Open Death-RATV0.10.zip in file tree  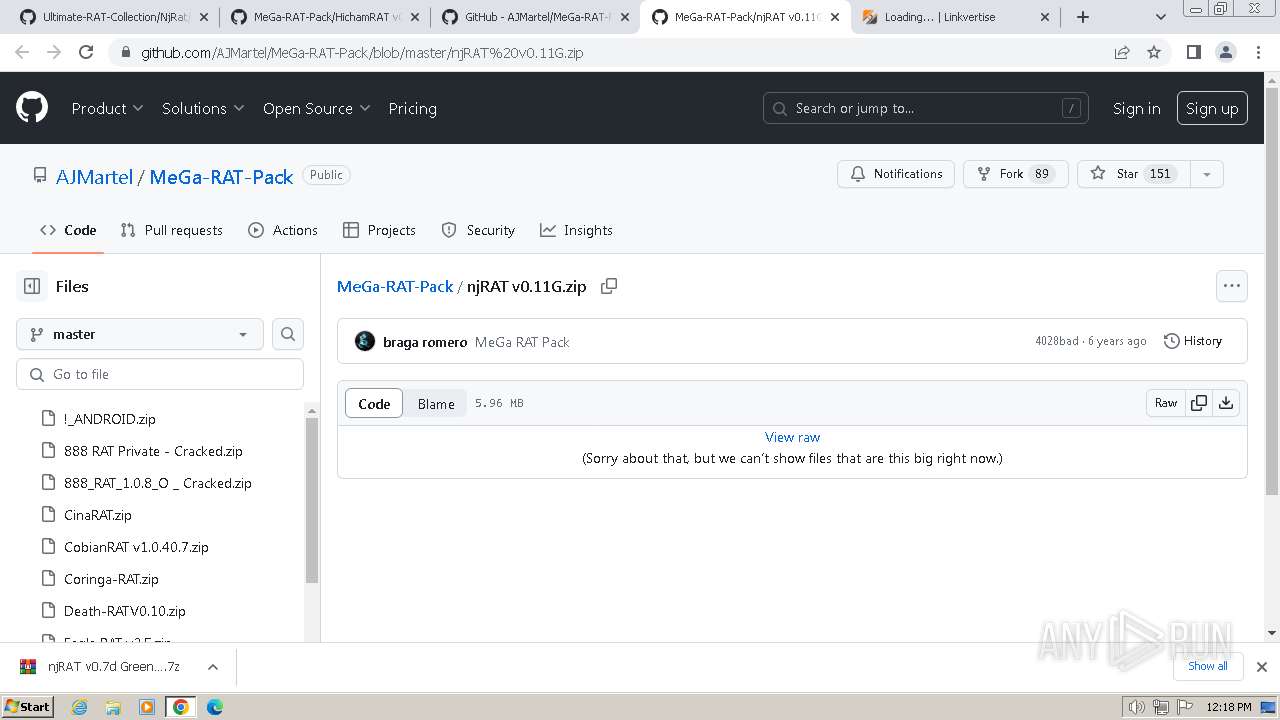(x=124, y=611)
